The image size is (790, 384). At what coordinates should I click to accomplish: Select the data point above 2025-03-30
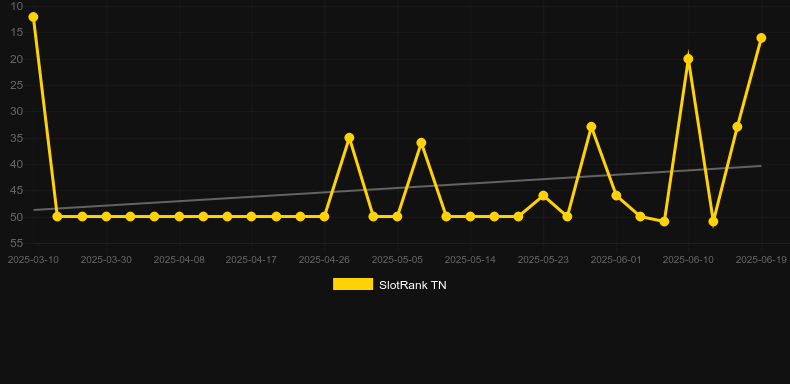tap(106, 217)
